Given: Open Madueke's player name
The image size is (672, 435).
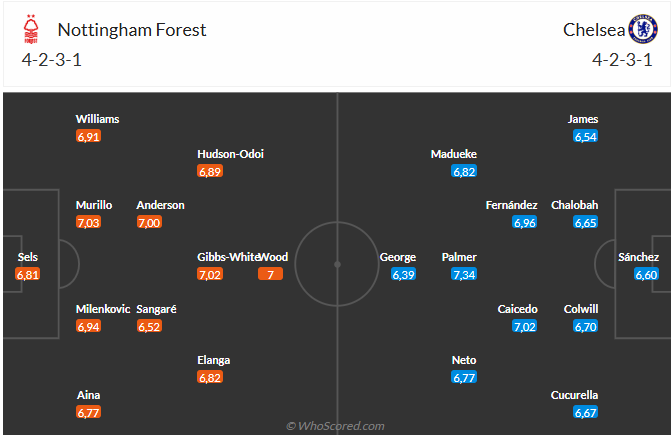Looking at the screenshot, I should tap(454, 154).
